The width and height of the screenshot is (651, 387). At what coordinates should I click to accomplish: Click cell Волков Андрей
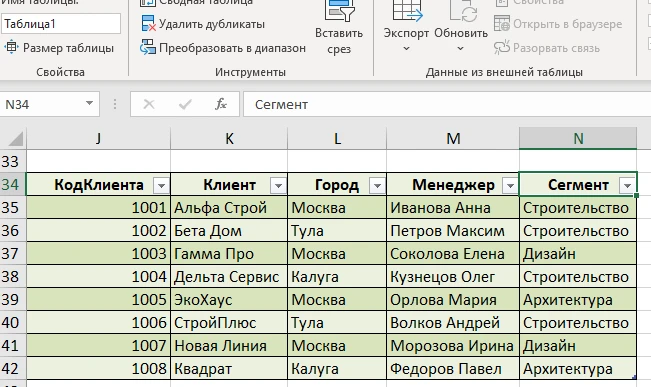(x=453, y=323)
